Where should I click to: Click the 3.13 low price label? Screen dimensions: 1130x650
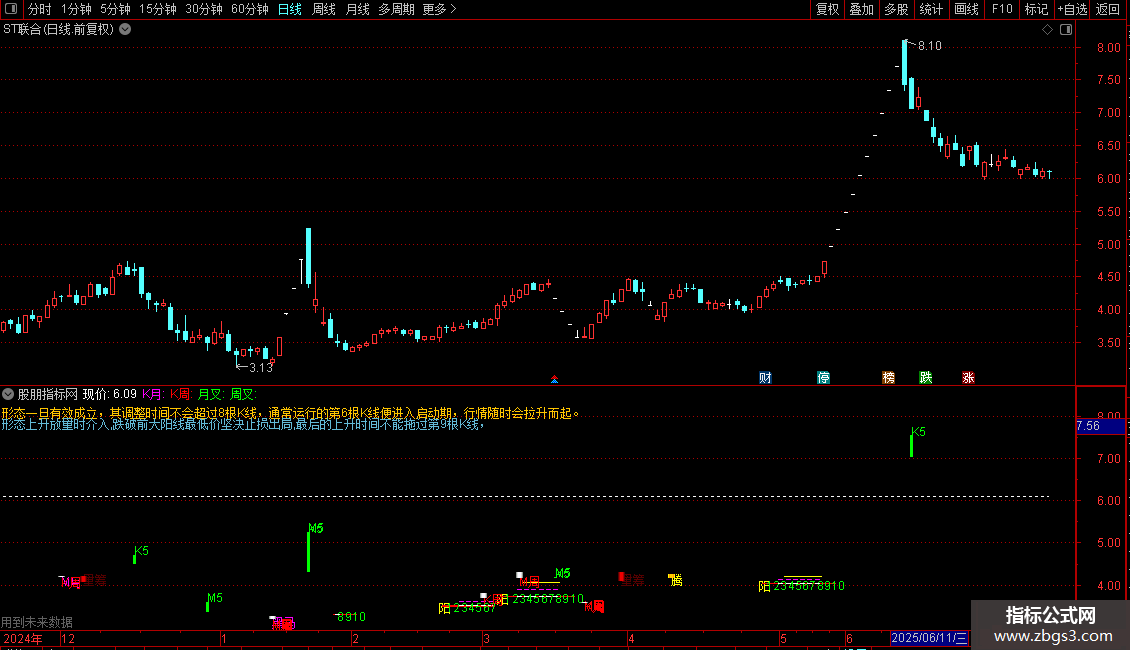261,368
